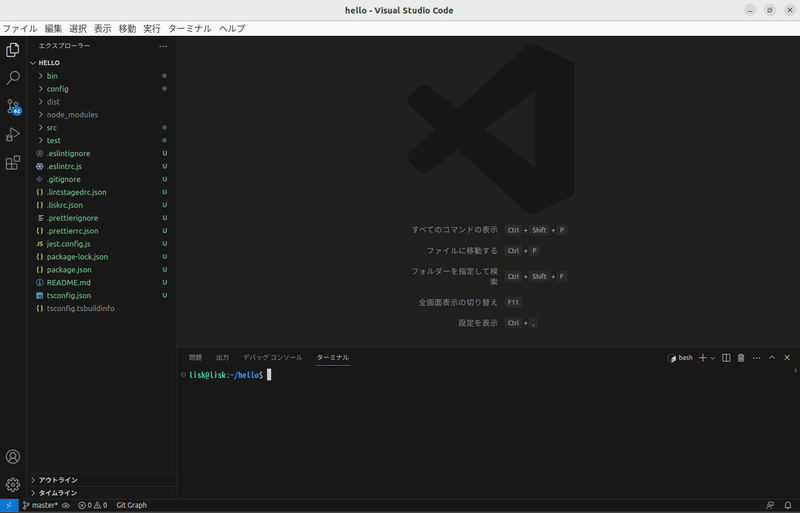Viewport: 800px width, 513px height.
Task: Click the master* branch indicator
Action: click(x=40, y=505)
